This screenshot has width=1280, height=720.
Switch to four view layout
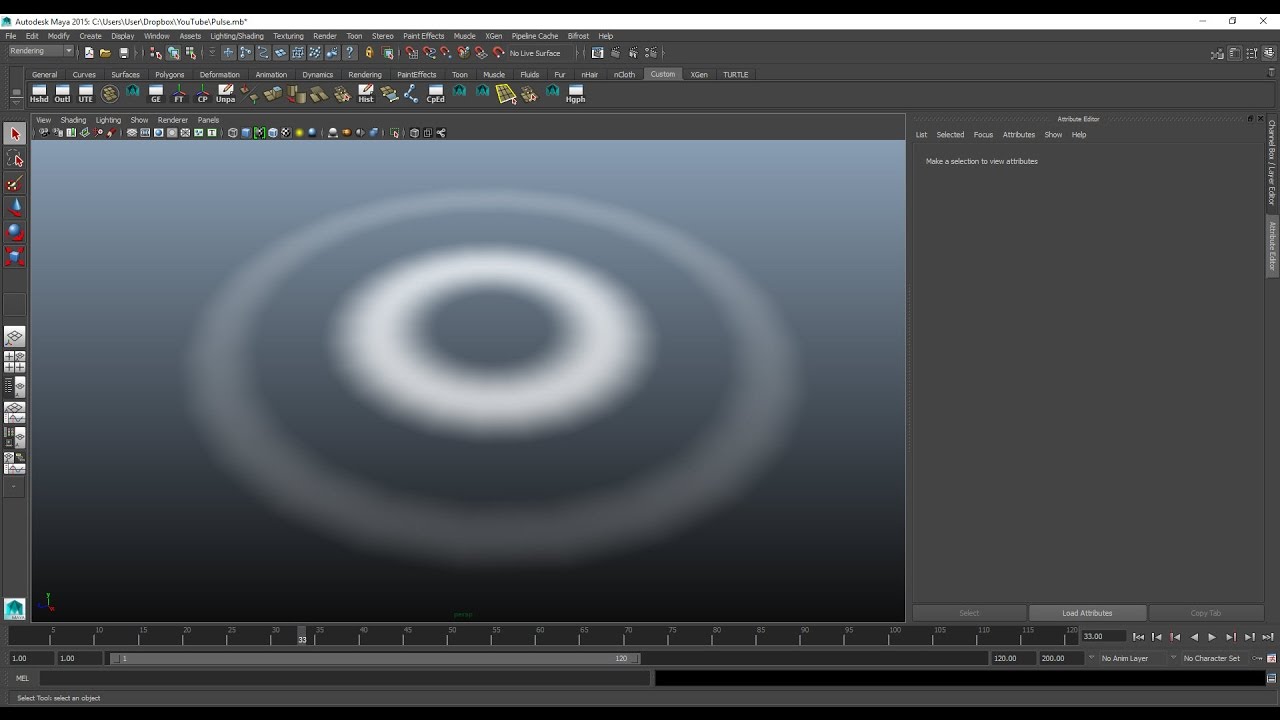point(15,362)
